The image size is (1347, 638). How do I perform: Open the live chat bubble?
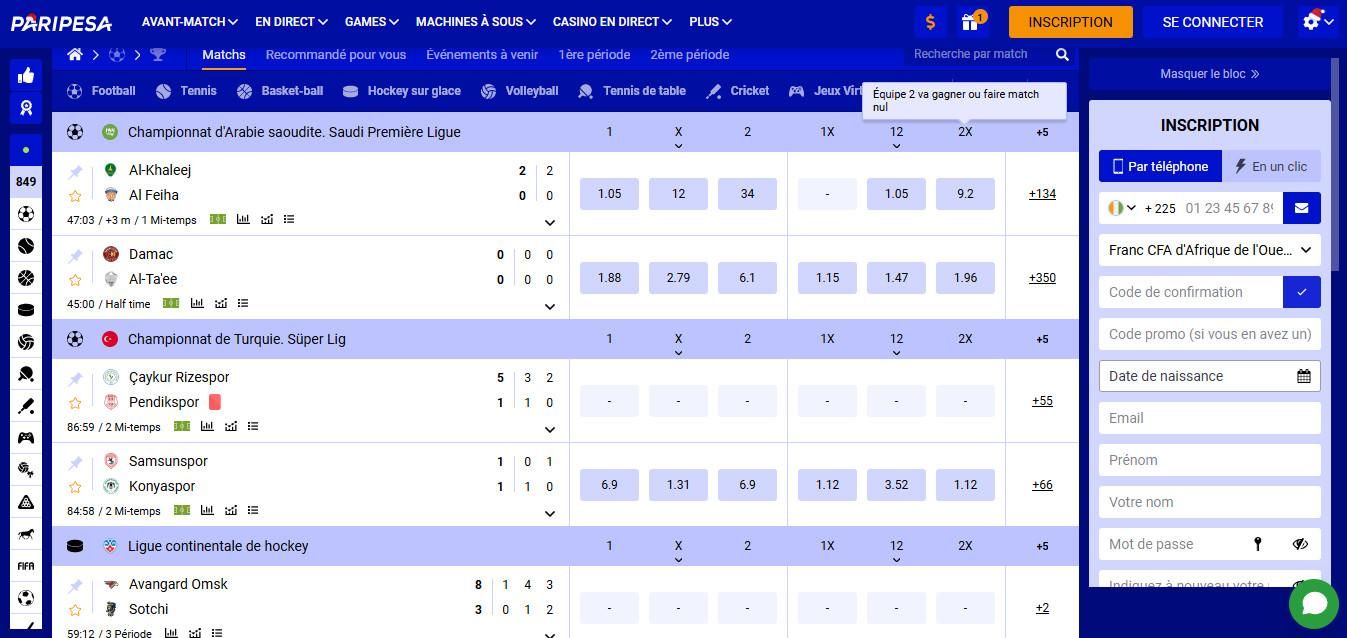click(x=1313, y=603)
